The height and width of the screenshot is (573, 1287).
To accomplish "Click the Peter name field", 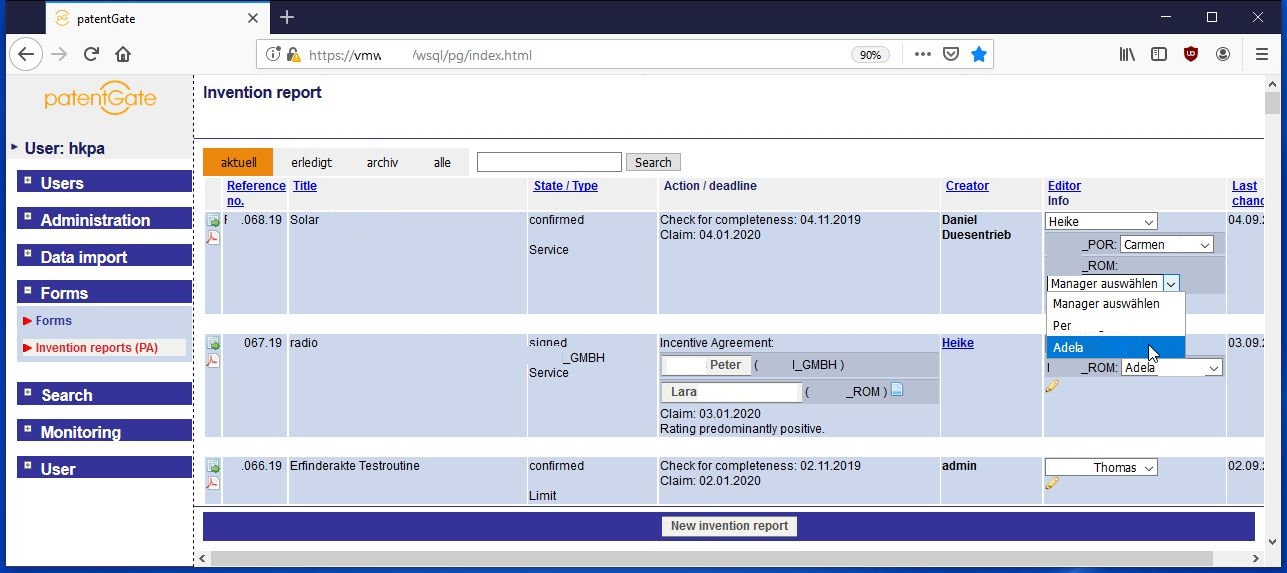I will pyautogui.click(x=707, y=365).
